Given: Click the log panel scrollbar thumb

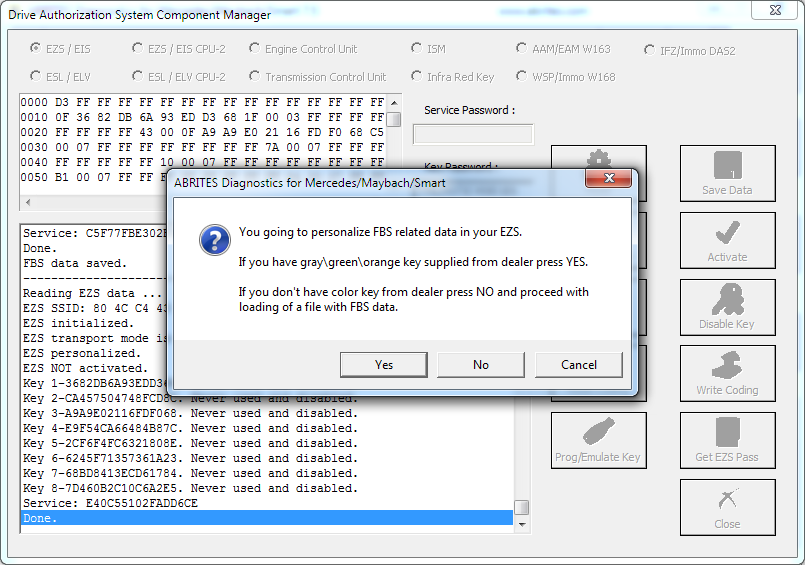Looking at the screenshot, I should [x=522, y=507].
